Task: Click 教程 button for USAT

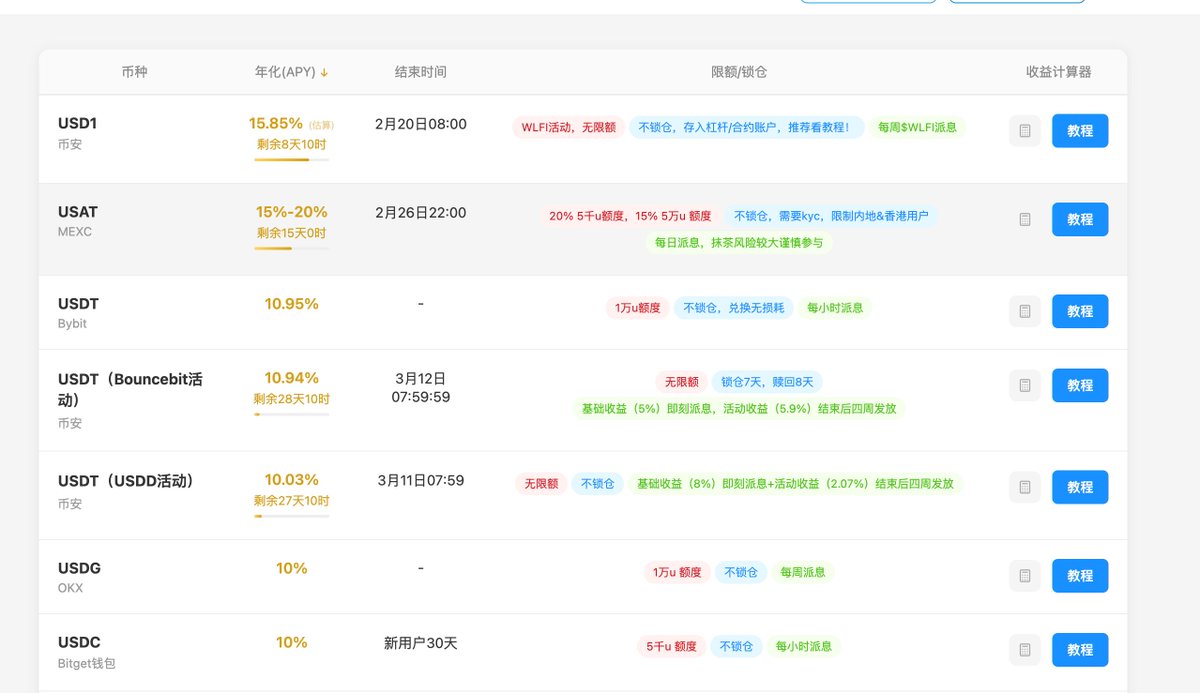Action: click(1080, 219)
